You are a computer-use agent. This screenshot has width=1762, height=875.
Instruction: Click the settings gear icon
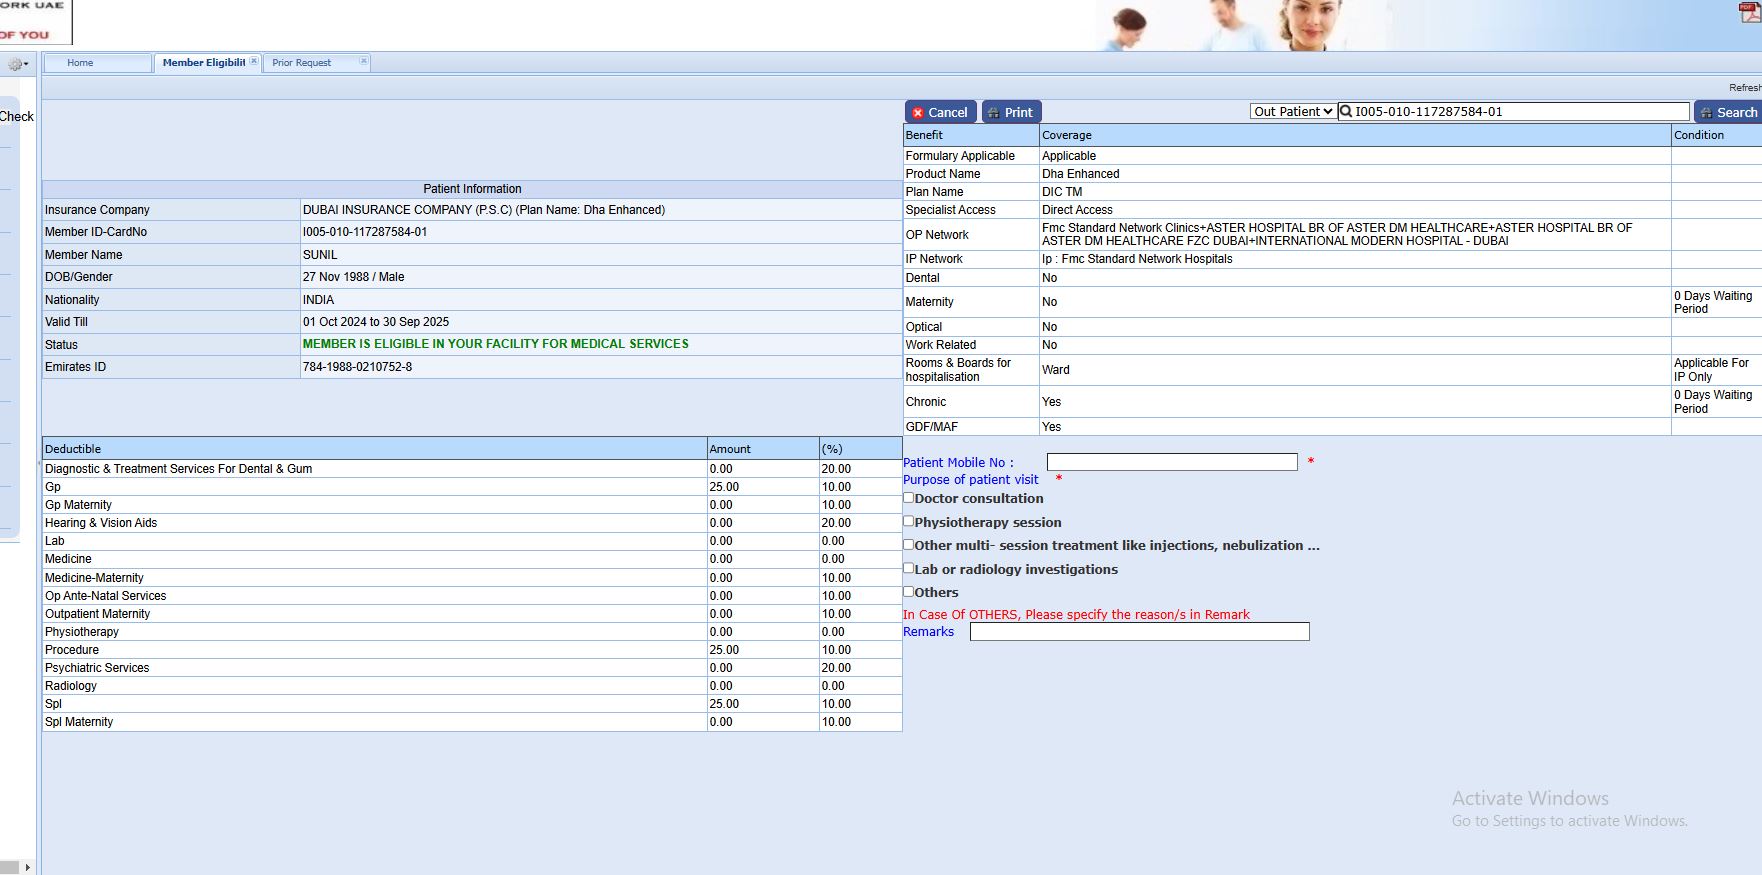pyautogui.click(x=14, y=64)
